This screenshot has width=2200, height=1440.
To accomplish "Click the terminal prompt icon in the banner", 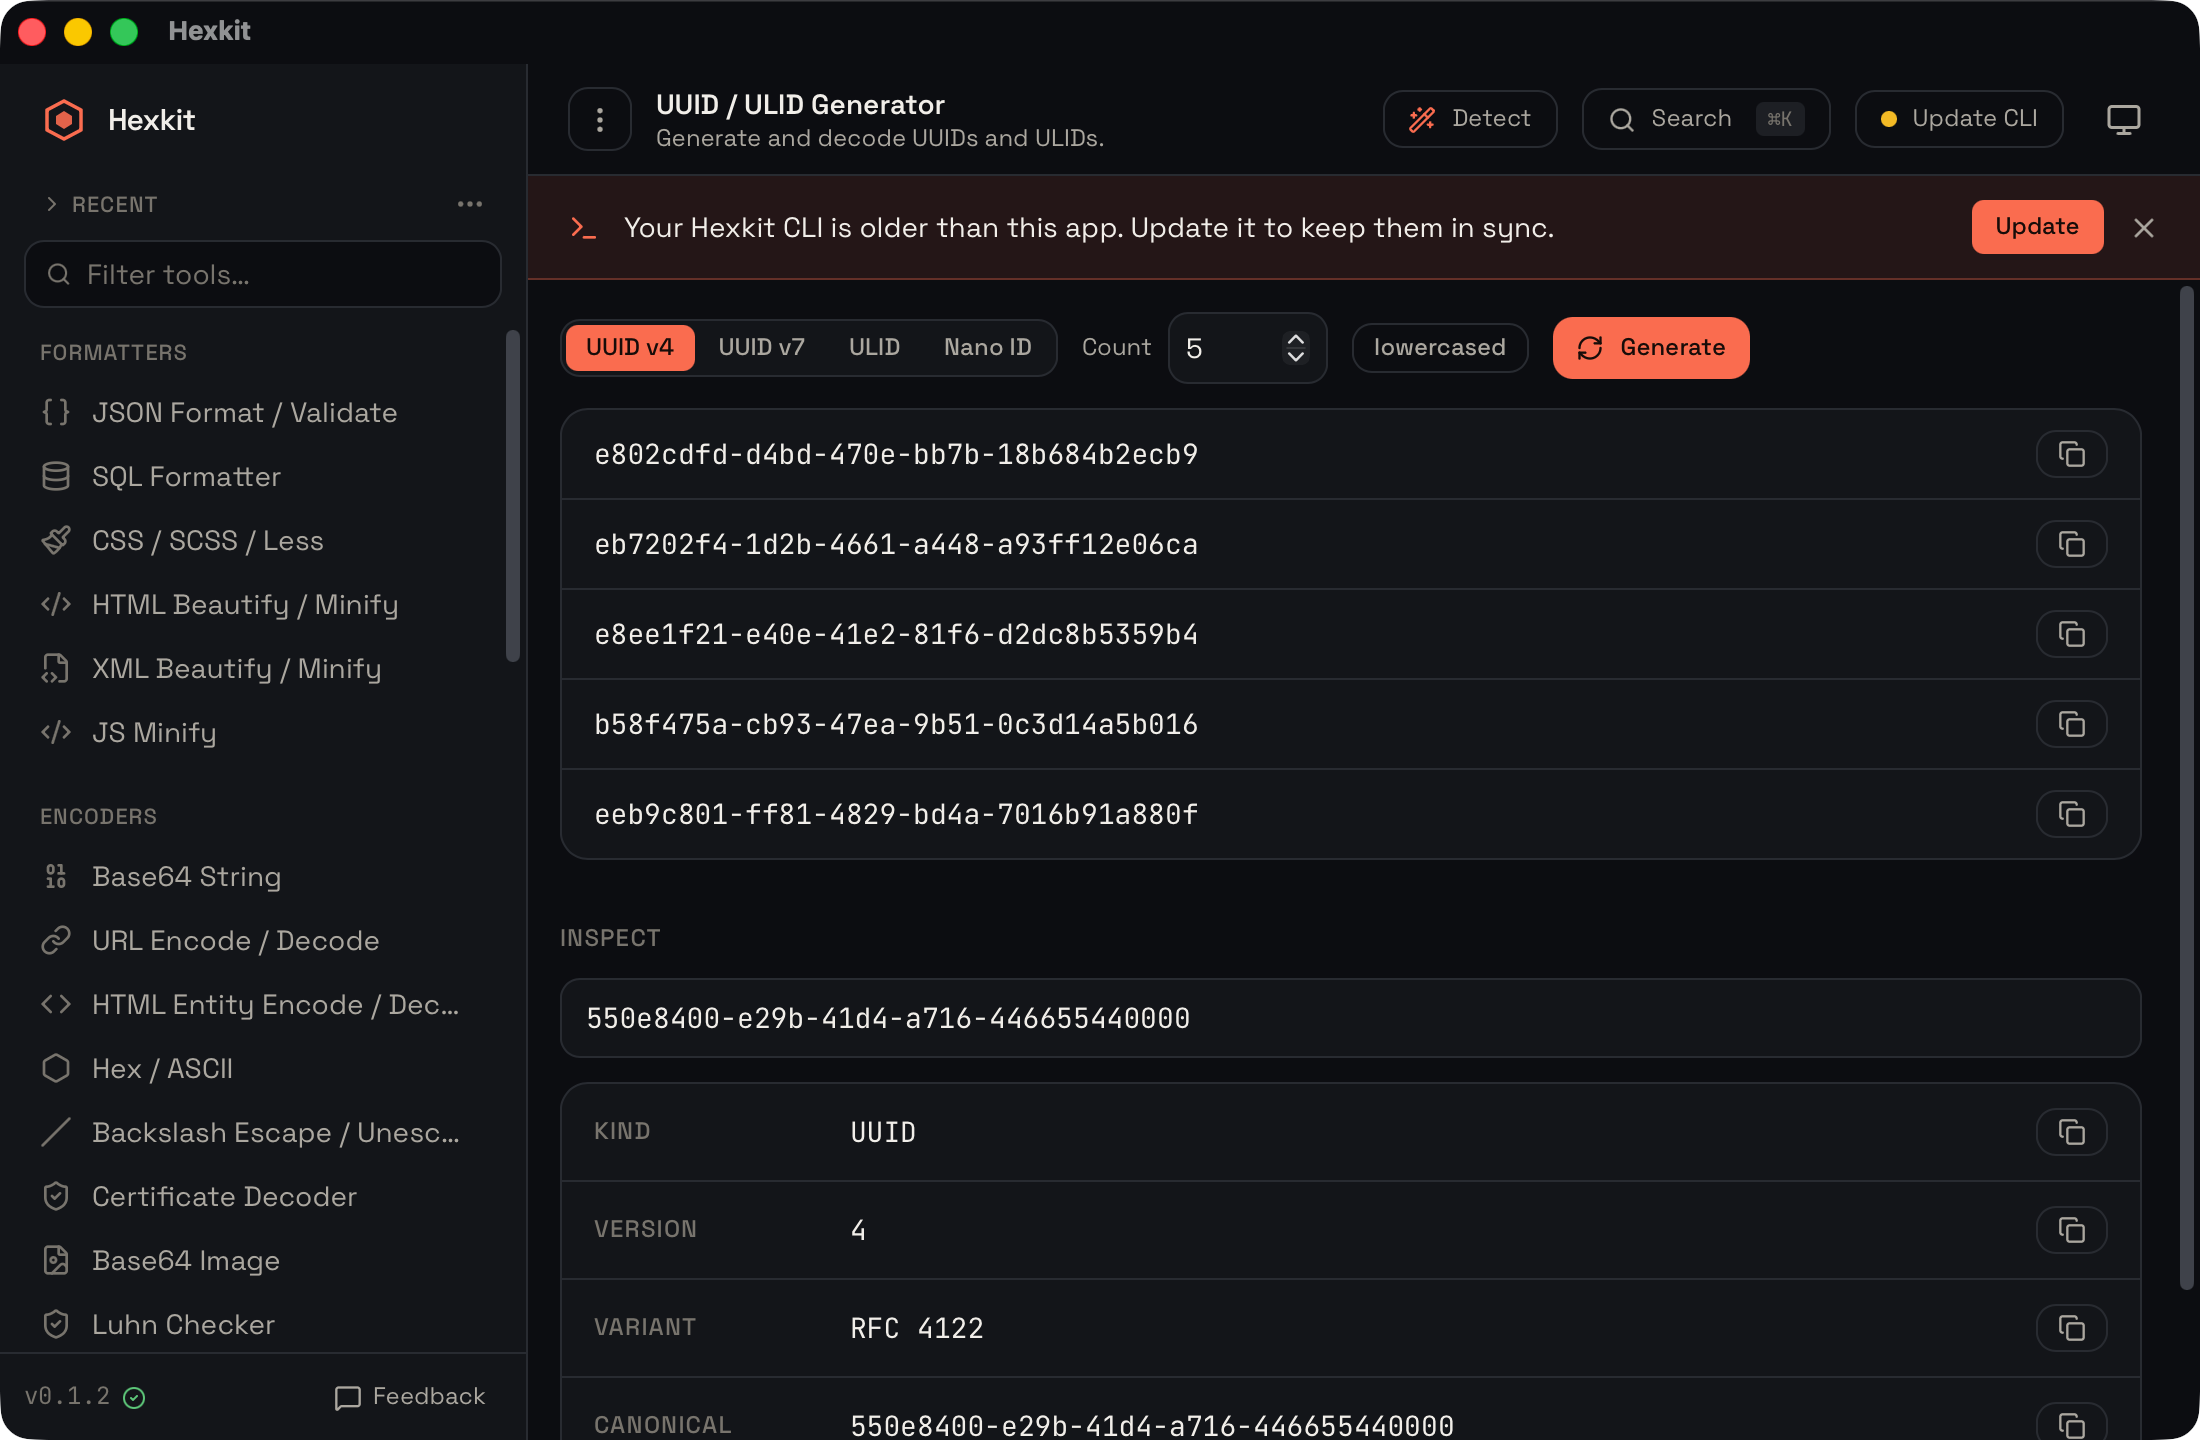I will [583, 228].
